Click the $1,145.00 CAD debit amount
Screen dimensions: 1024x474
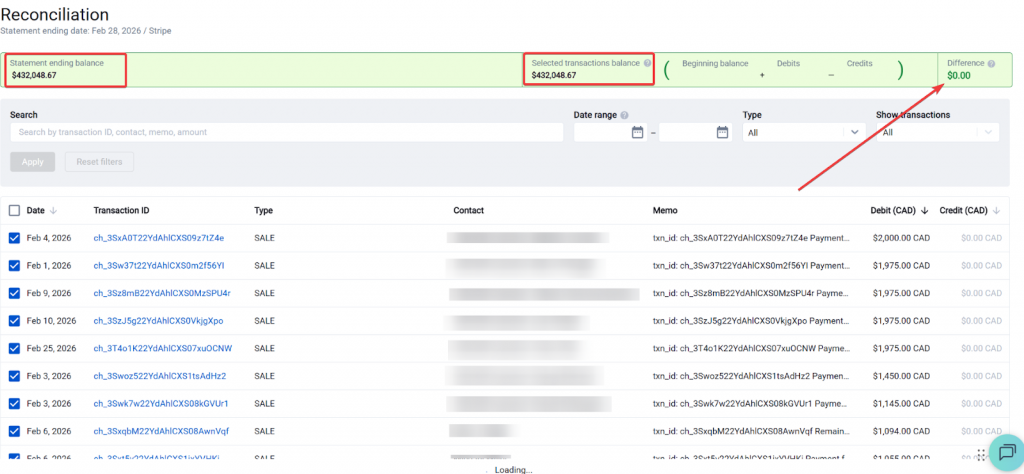click(x=901, y=403)
